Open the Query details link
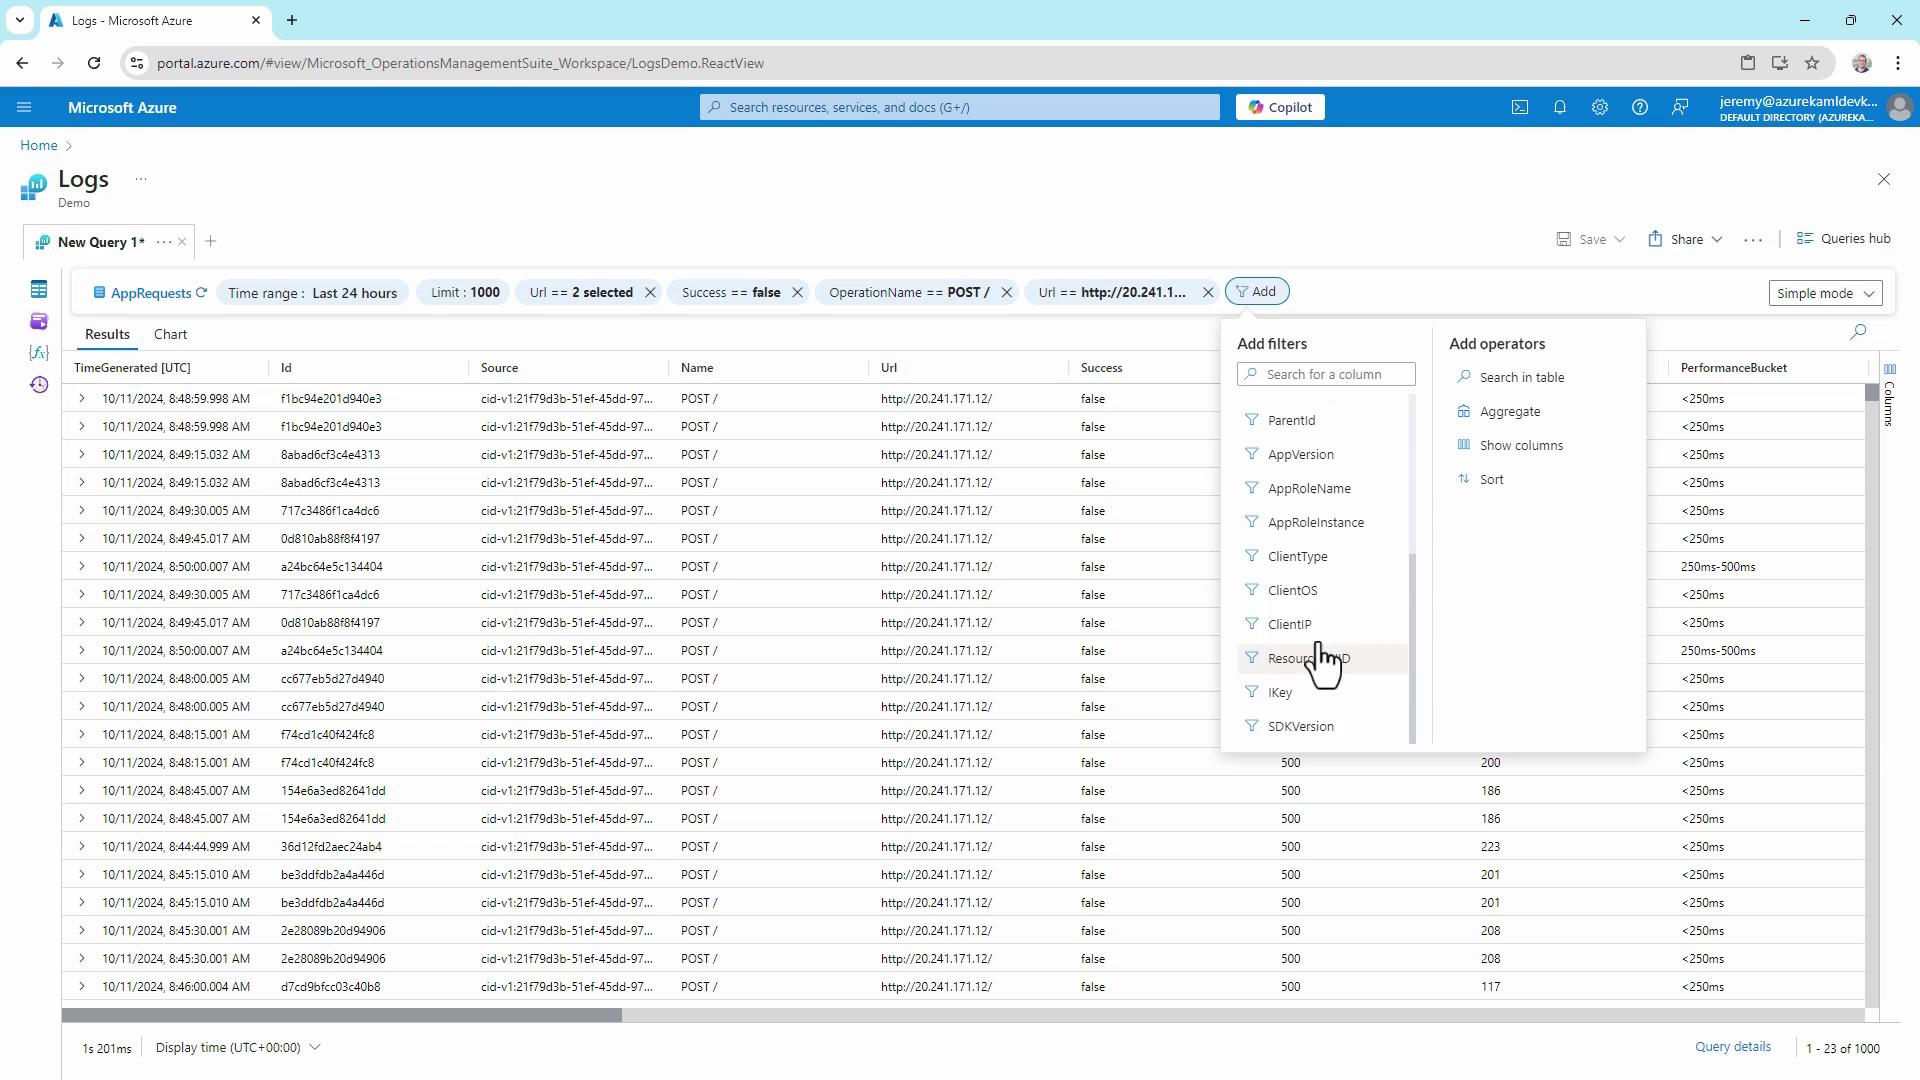 pyautogui.click(x=1732, y=1047)
